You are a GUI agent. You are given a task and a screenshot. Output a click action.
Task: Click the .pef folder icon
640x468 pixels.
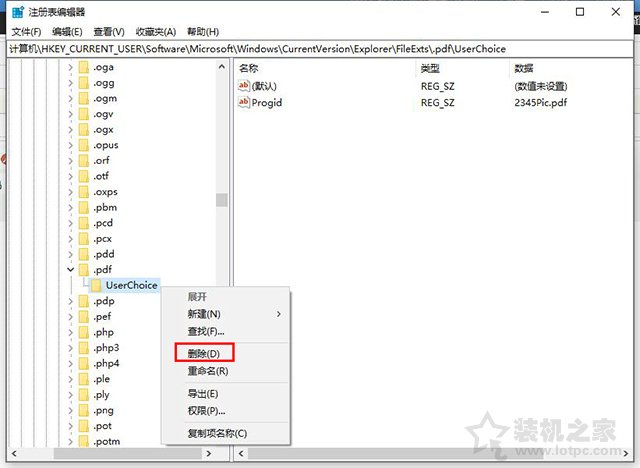point(84,317)
